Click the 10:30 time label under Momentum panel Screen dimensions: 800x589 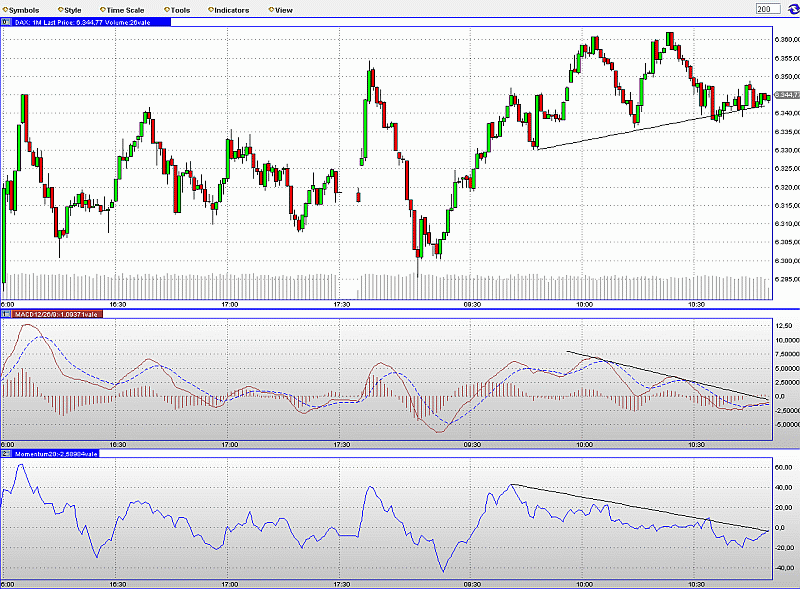coord(696,584)
